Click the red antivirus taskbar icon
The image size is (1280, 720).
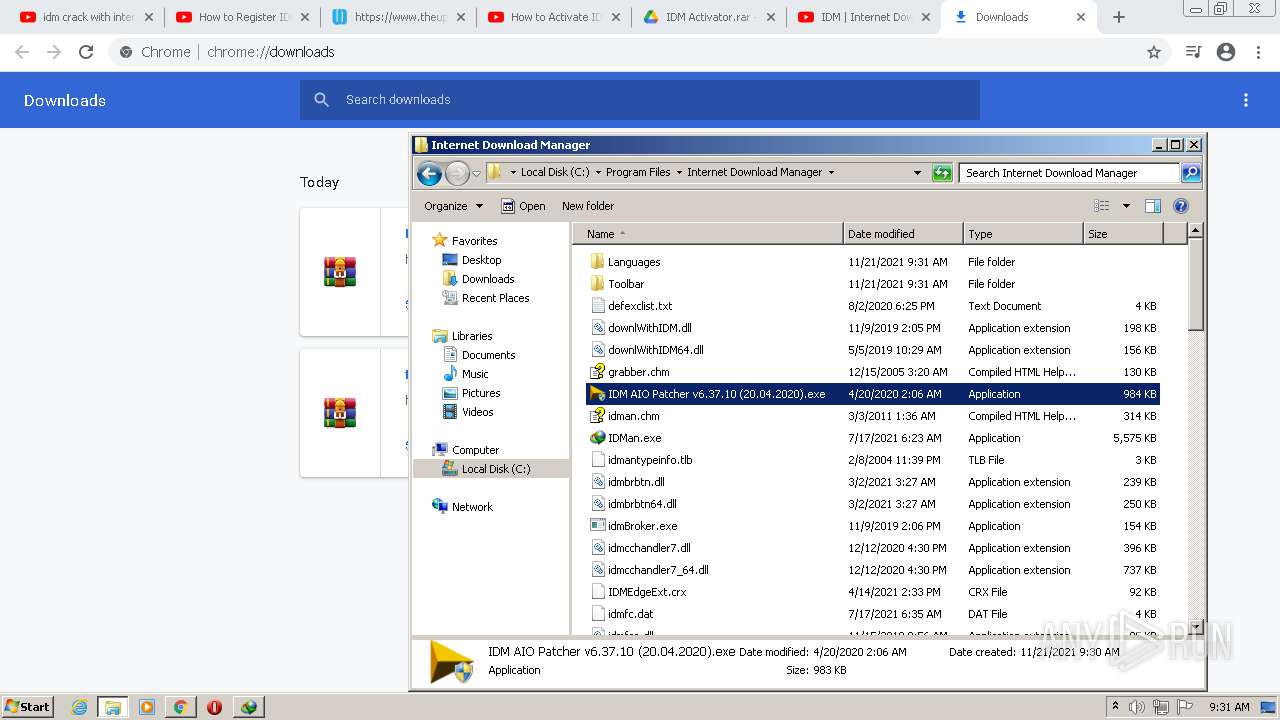point(214,707)
